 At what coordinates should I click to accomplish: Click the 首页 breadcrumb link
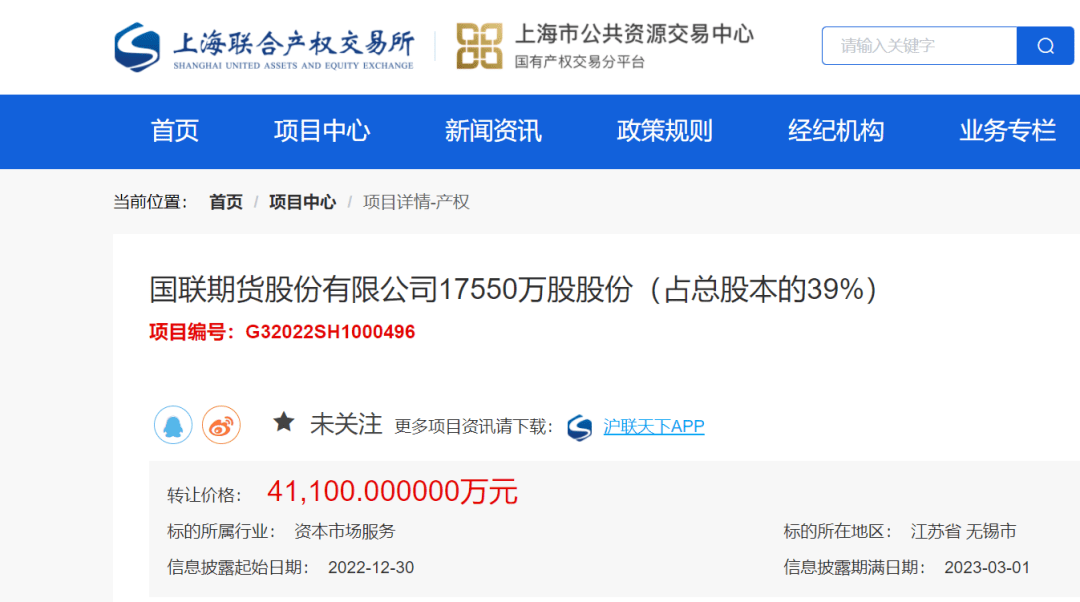(x=226, y=201)
